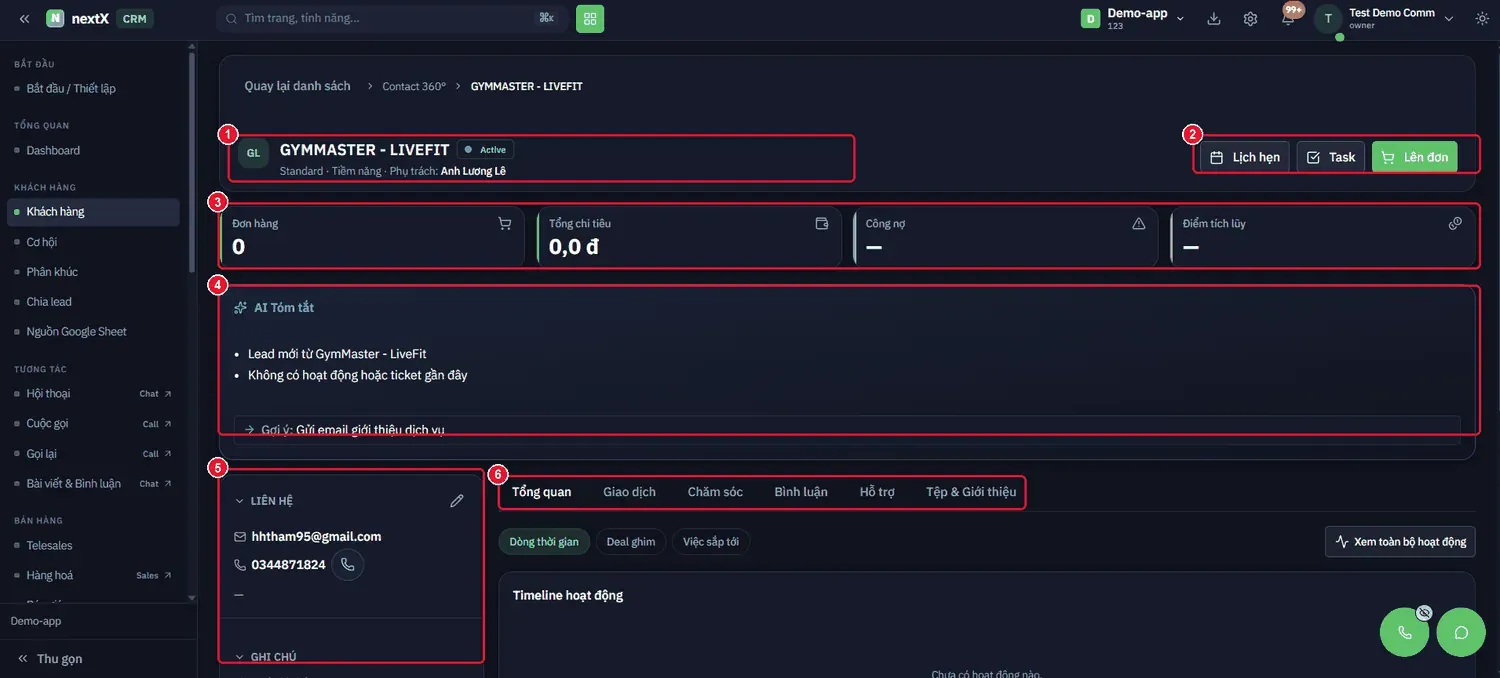Screen dimensions: 1500x678
Task: Click the email hhtham95@gmail.com
Action: 316,537
